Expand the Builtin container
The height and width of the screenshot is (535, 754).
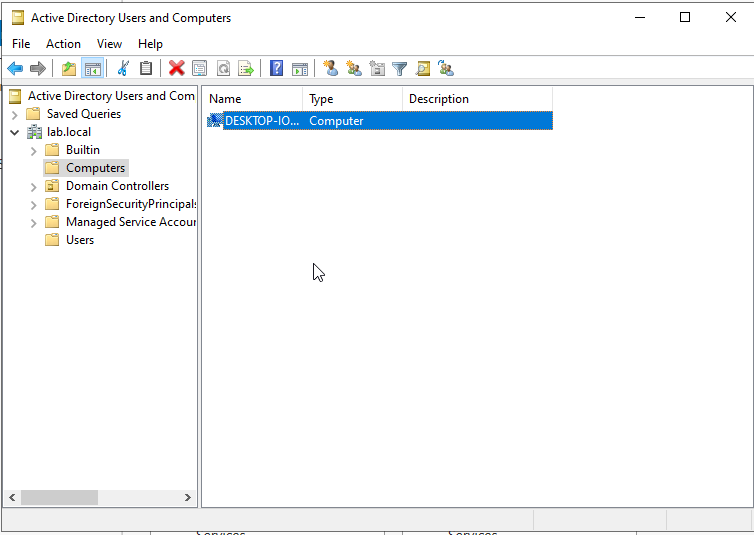pos(33,150)
